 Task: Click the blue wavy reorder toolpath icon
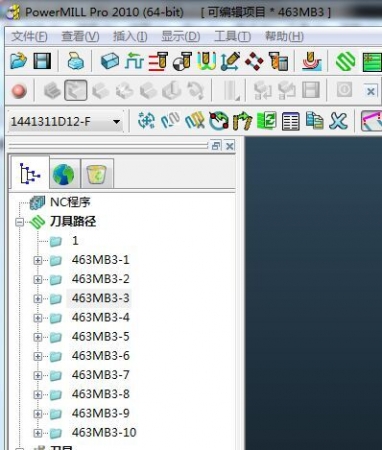tap(170, 121)
